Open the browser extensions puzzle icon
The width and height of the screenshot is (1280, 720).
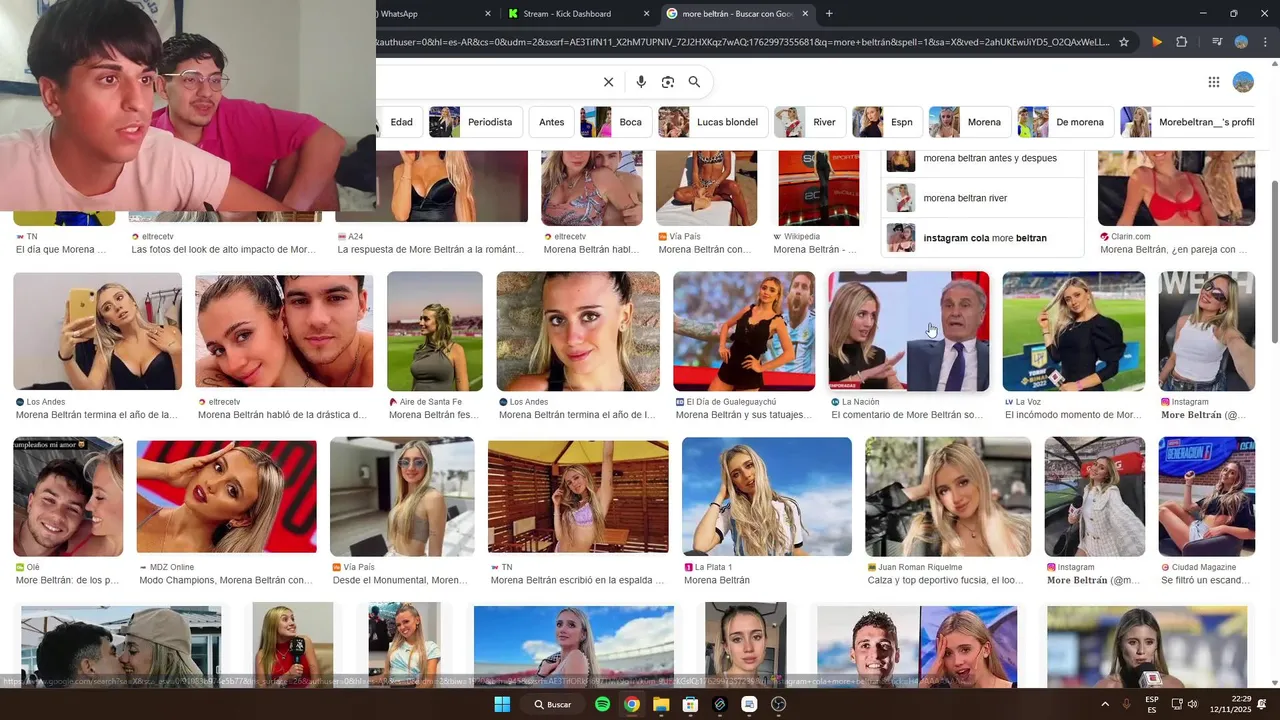1182,42
